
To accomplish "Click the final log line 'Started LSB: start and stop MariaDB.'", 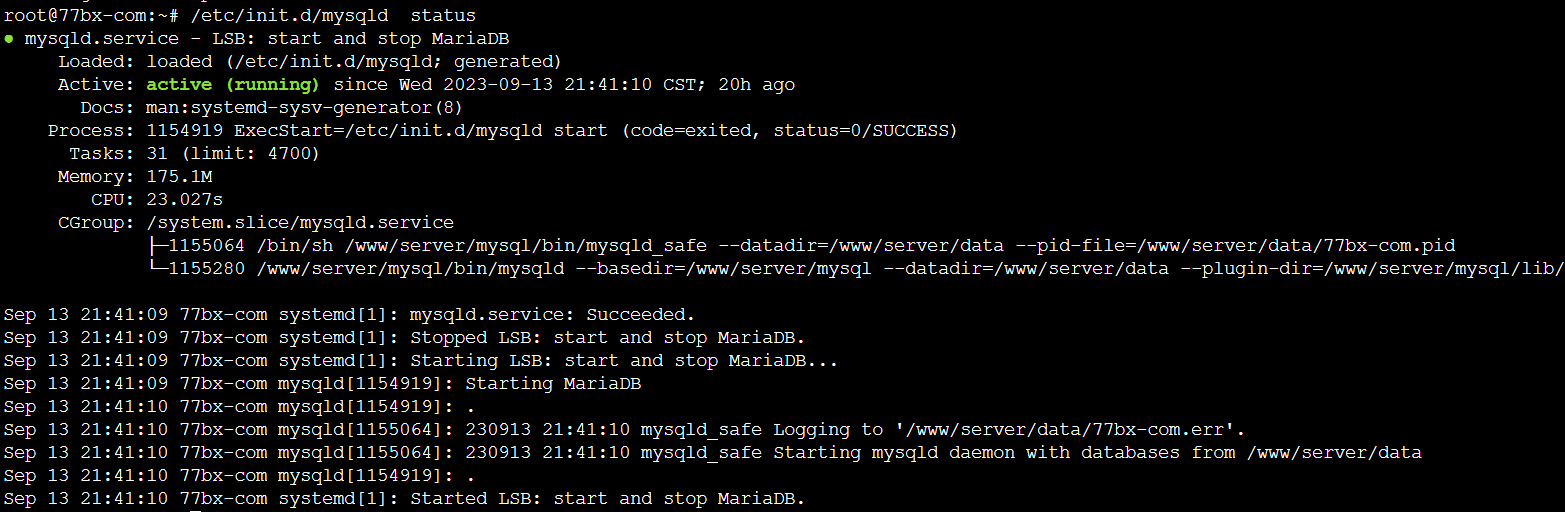I will [x=607, y=499].
